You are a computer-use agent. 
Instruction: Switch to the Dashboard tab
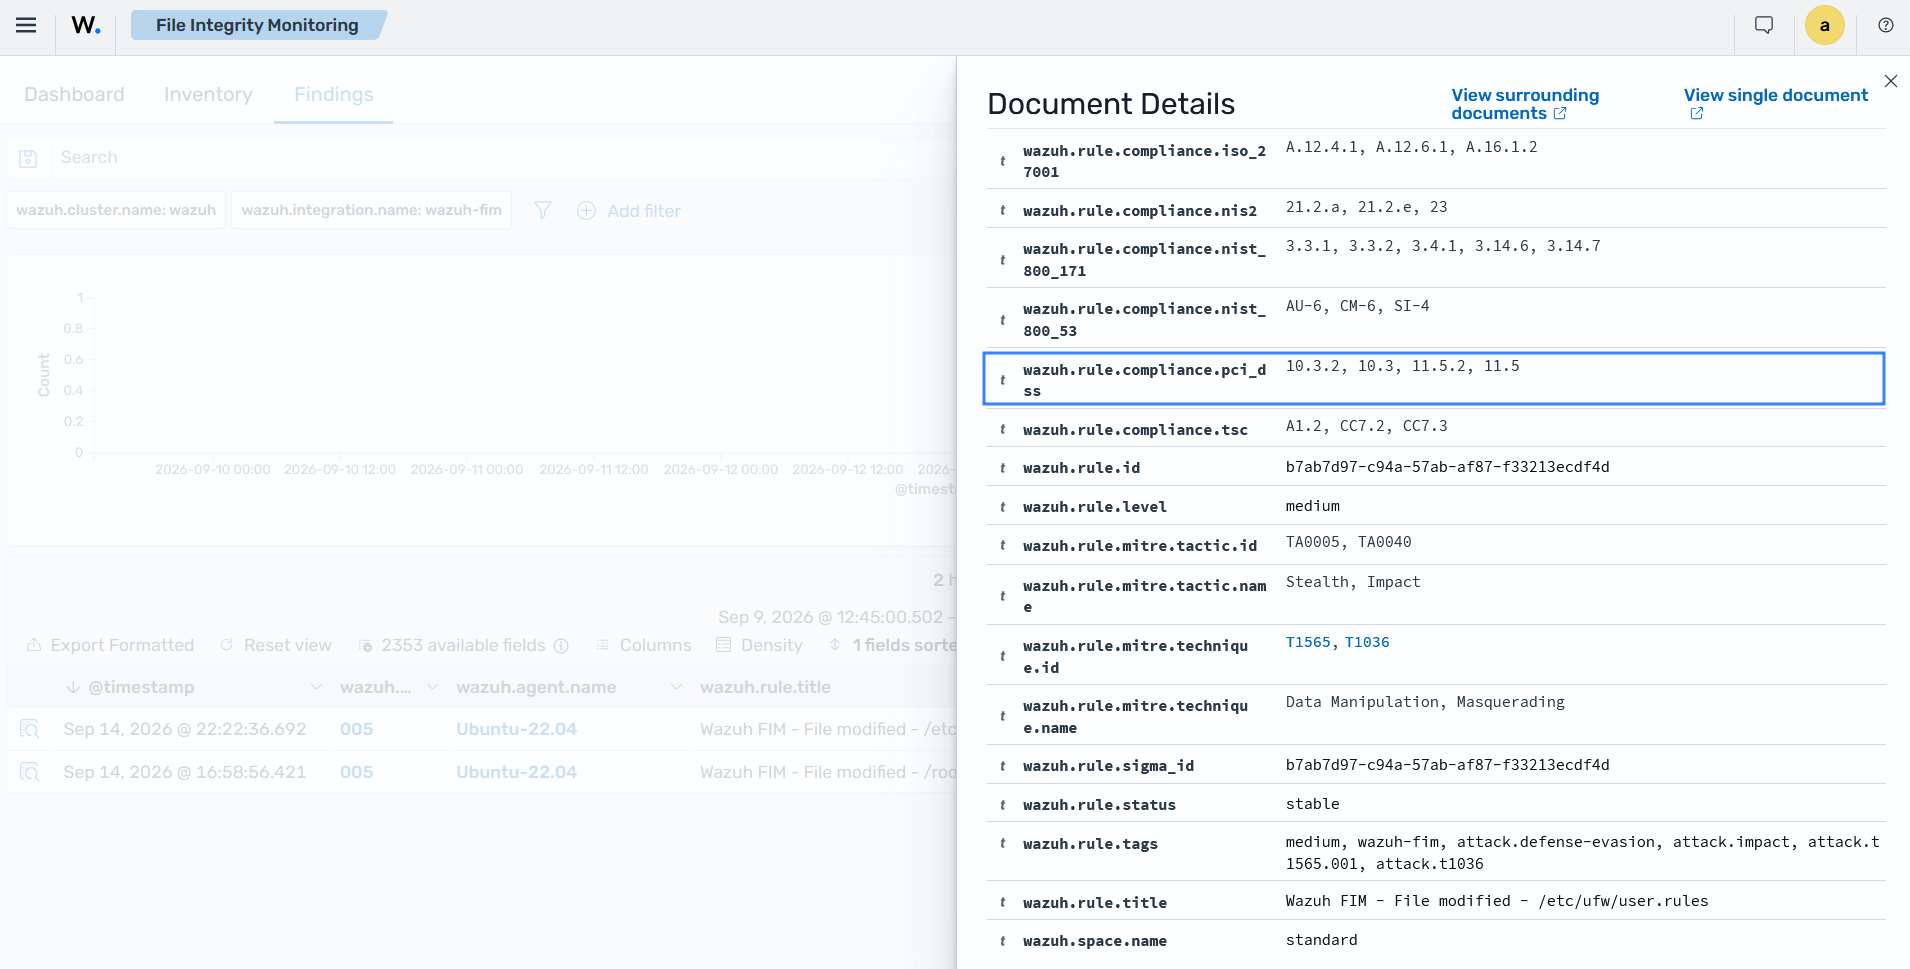point(74,94)
